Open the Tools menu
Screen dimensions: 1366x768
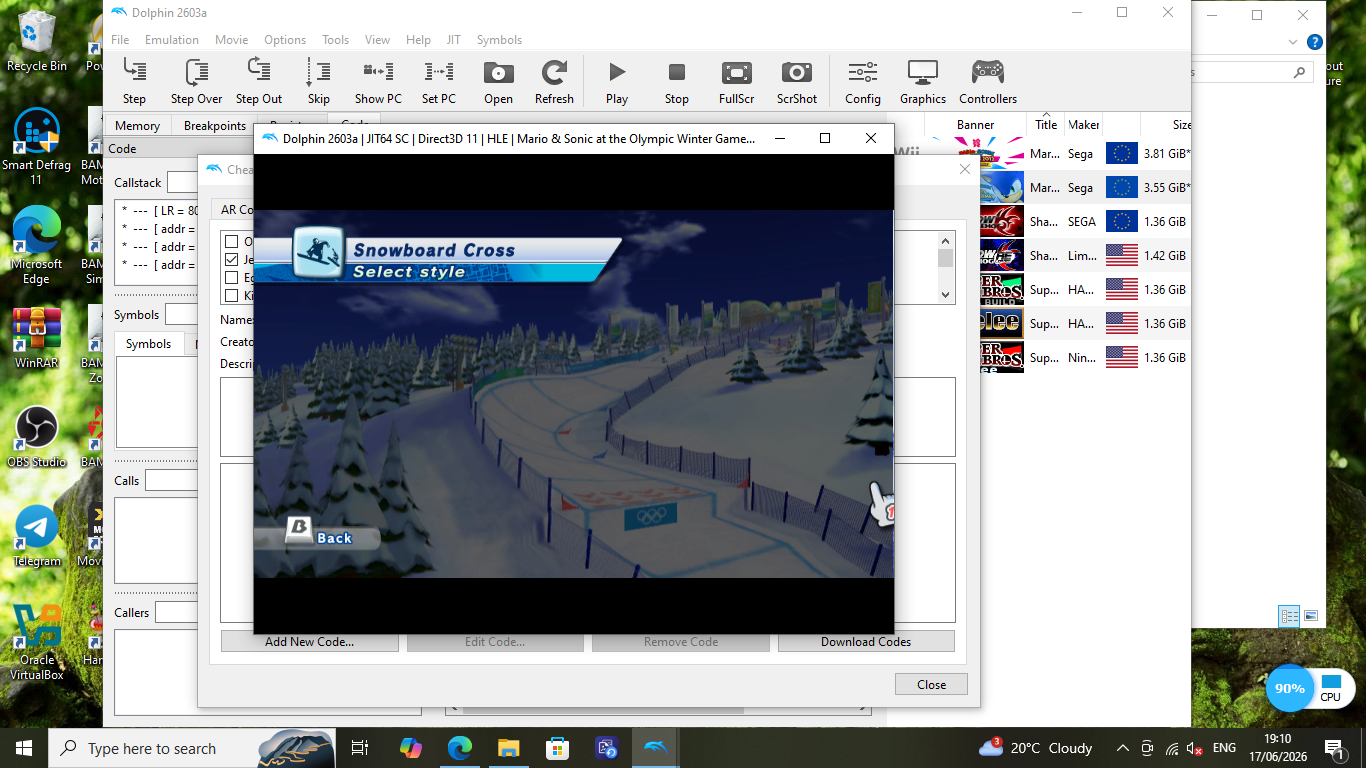(x=335, y=40)
